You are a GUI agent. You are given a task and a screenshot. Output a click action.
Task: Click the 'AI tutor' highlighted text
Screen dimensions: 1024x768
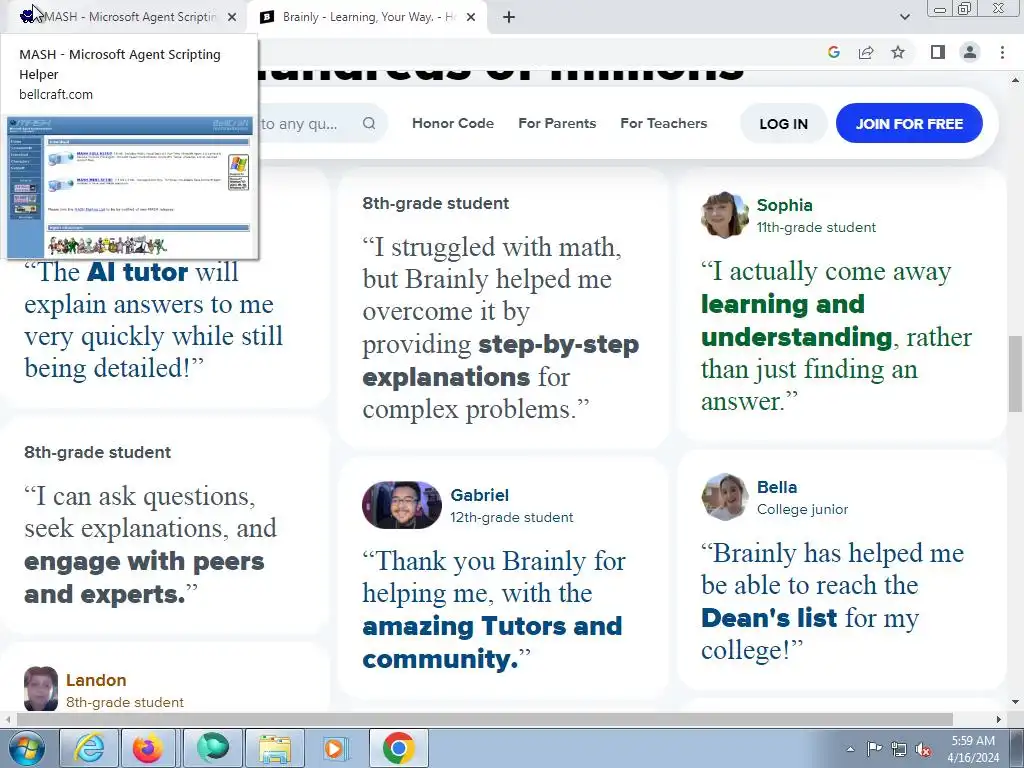point(137,272)
